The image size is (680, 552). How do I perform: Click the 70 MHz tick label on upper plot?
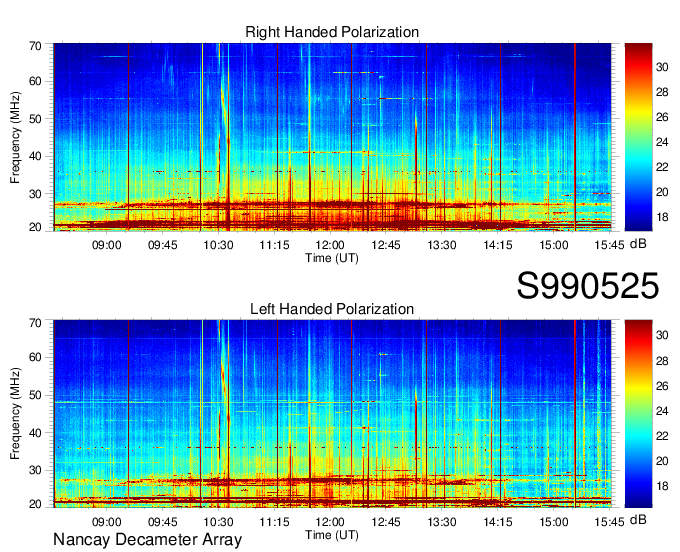point(35,46)
